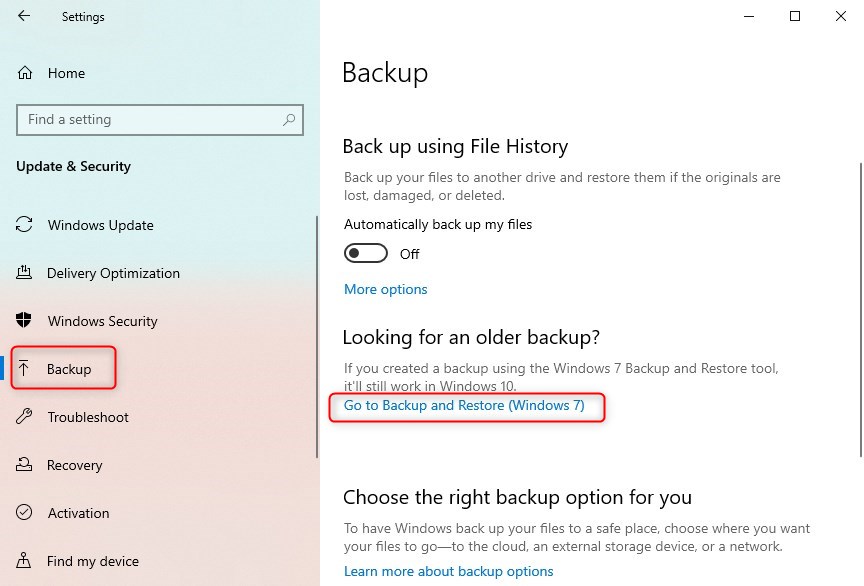This screenshot has height=586, width=864.
Task: Click the Activation checkmark icon
Action: click(26, 513)
